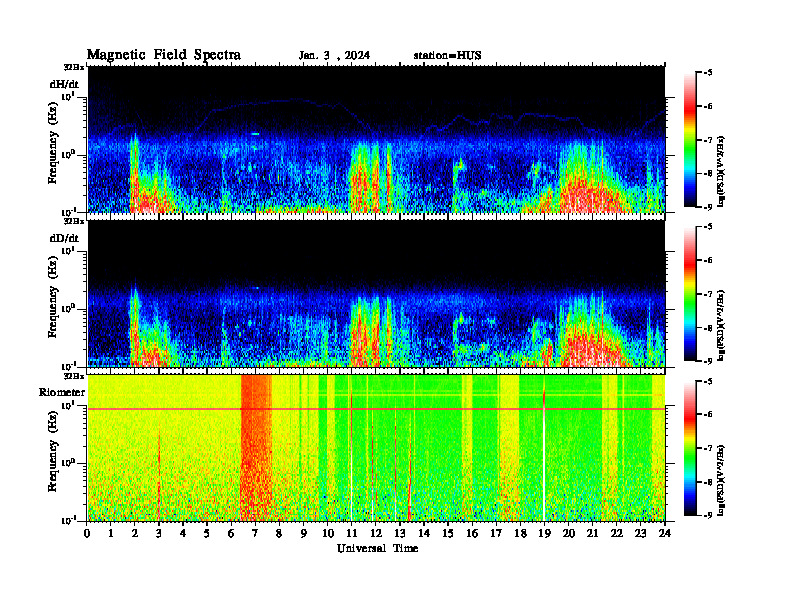Click the Riometer spectrogram plot
This screenshot has height=612, width=792.
click(x=376, y=448)
